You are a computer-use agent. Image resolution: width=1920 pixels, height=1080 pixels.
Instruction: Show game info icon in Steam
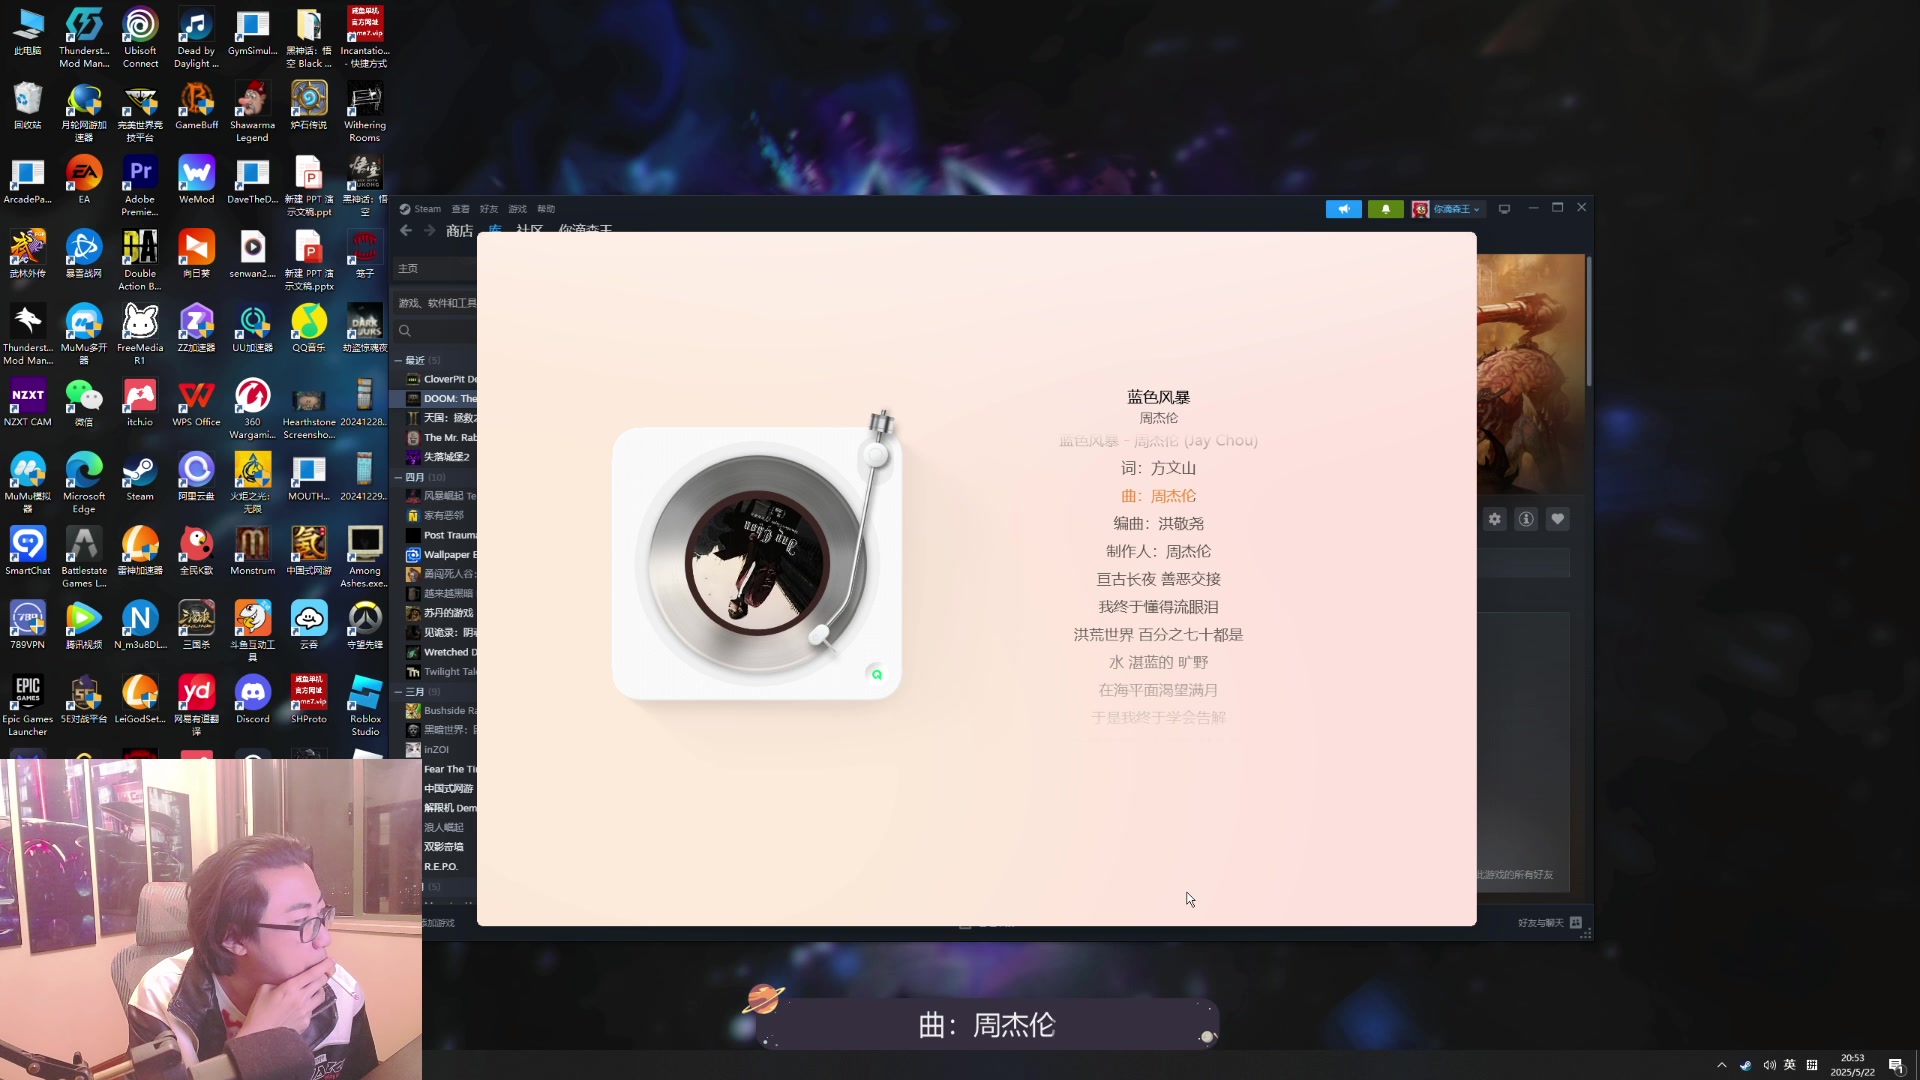click(1526, 519)
